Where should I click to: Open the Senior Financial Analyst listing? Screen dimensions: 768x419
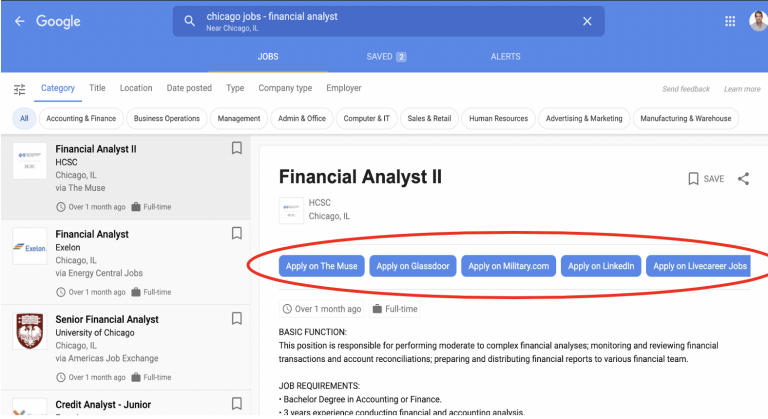(125, 348)
